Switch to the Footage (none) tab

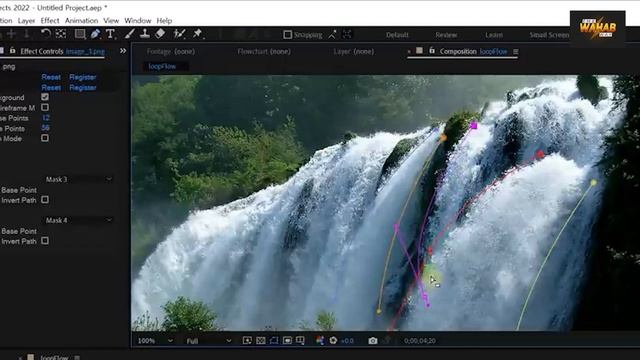tap(171, 51)
